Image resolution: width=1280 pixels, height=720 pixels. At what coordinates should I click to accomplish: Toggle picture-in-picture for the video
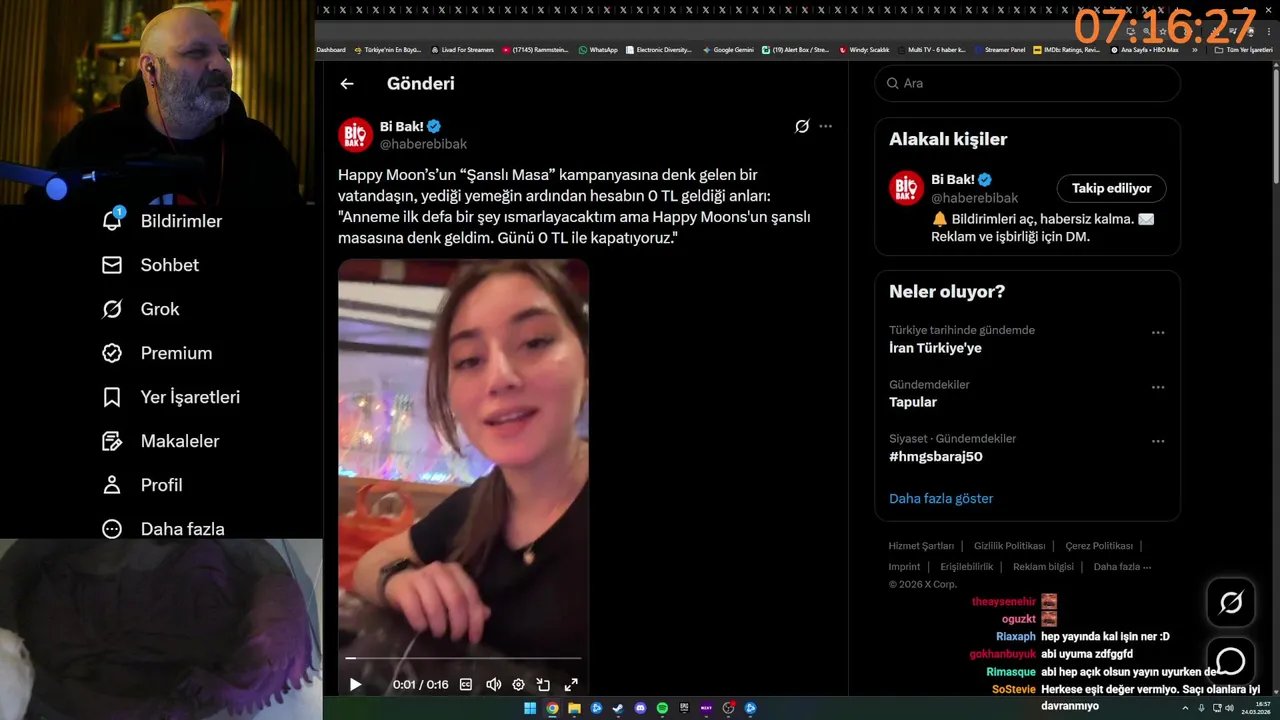543,685
